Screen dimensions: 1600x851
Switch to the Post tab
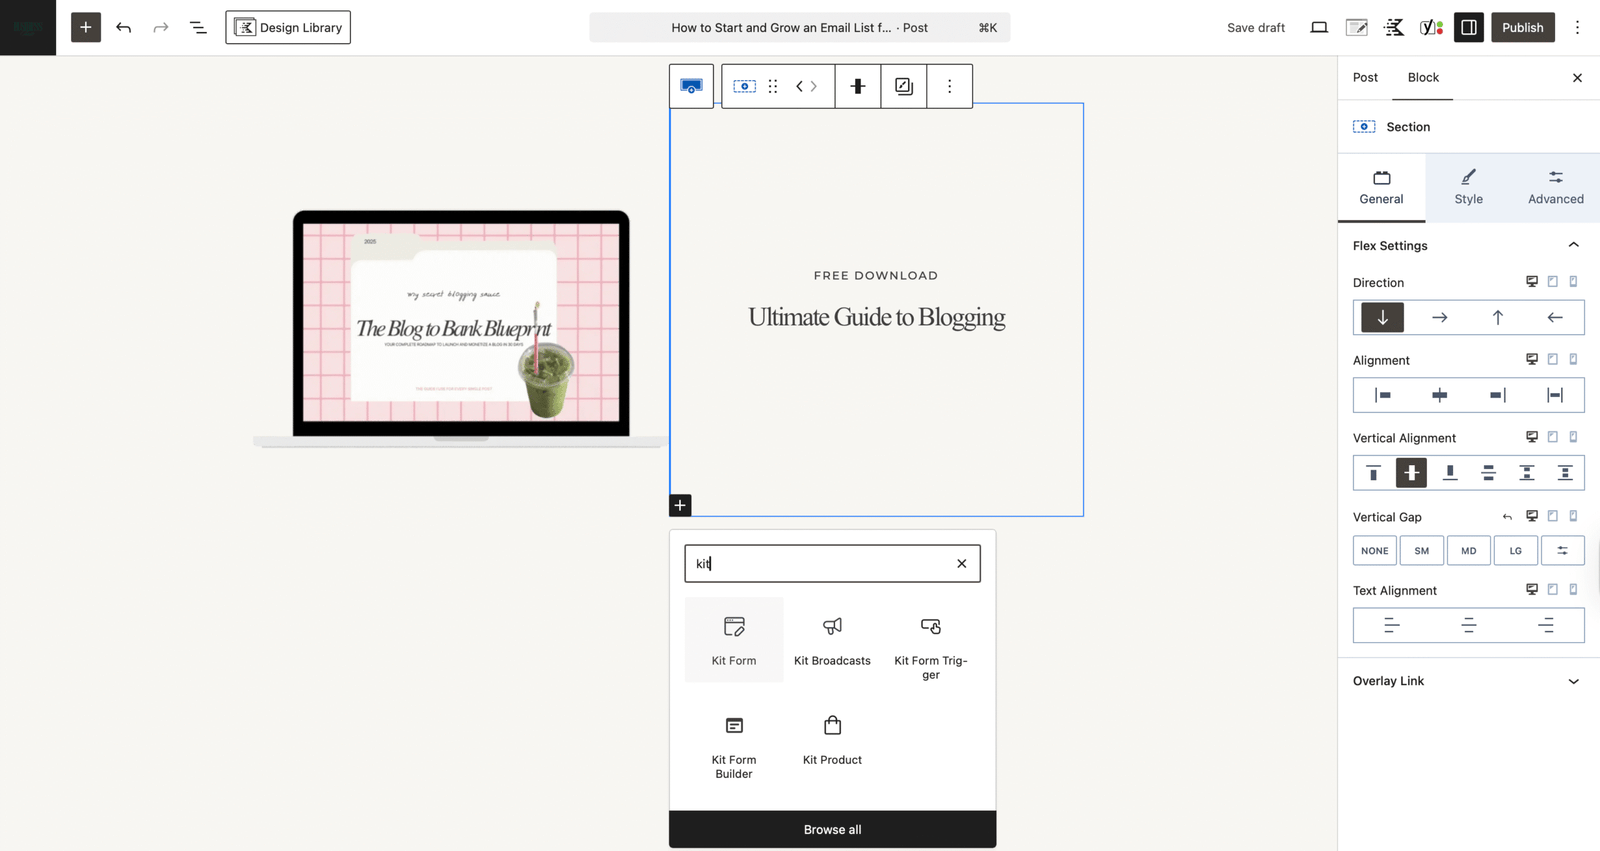click(1365, 77)
